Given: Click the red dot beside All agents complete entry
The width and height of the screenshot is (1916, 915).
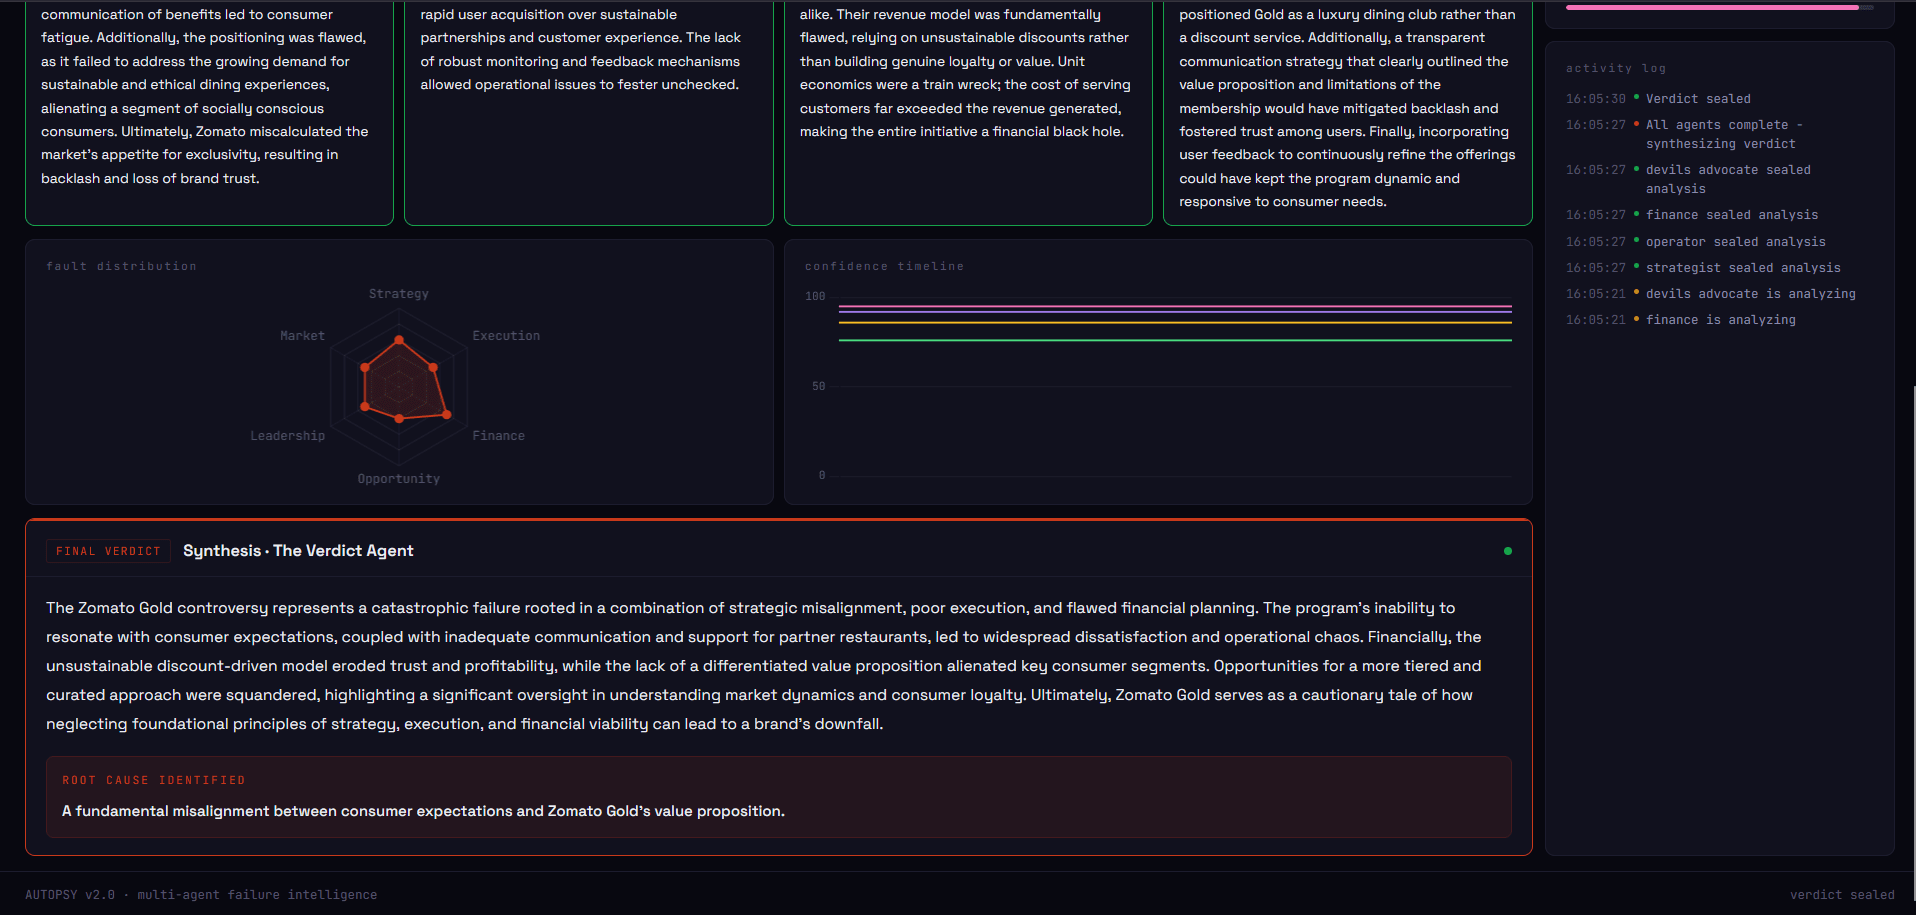Looking at the screenshot, I should pyautogui.click(x=1636, y=124).
